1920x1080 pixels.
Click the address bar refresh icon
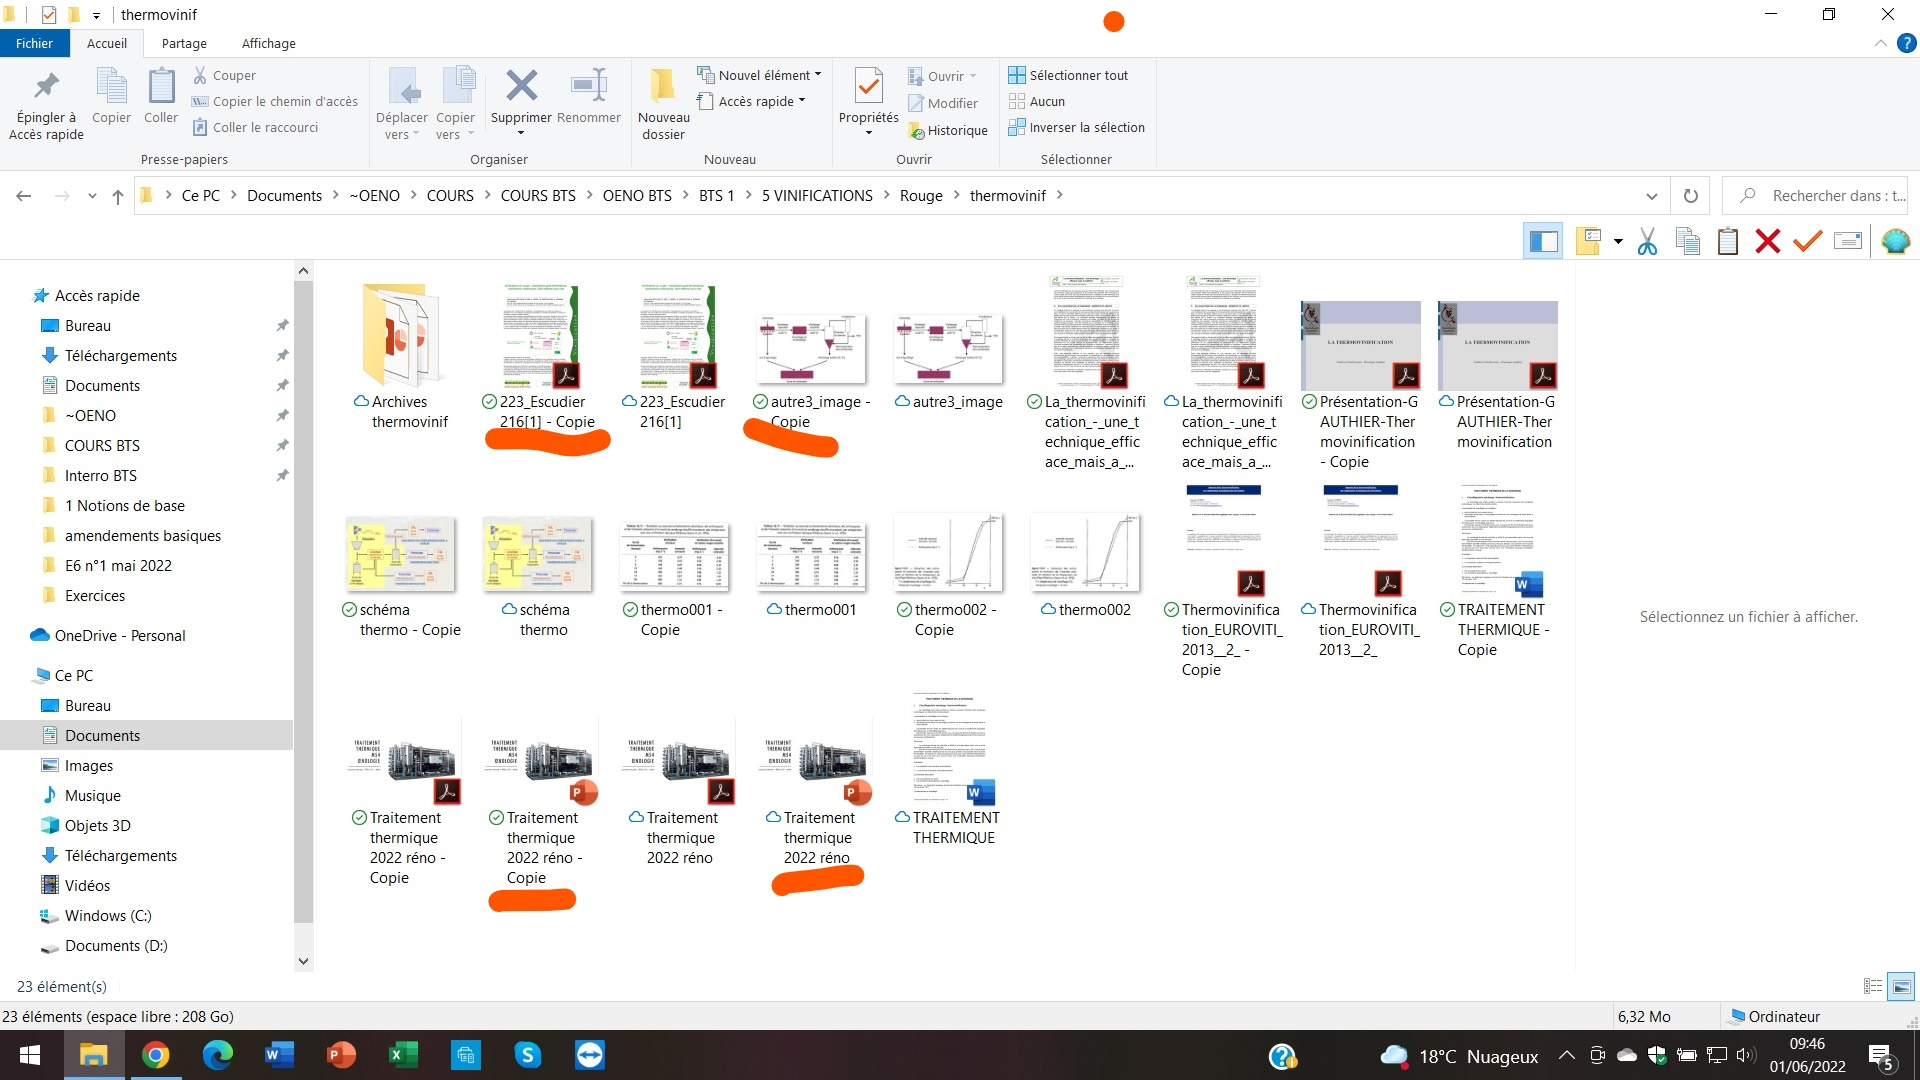[x=1691, y=196]
